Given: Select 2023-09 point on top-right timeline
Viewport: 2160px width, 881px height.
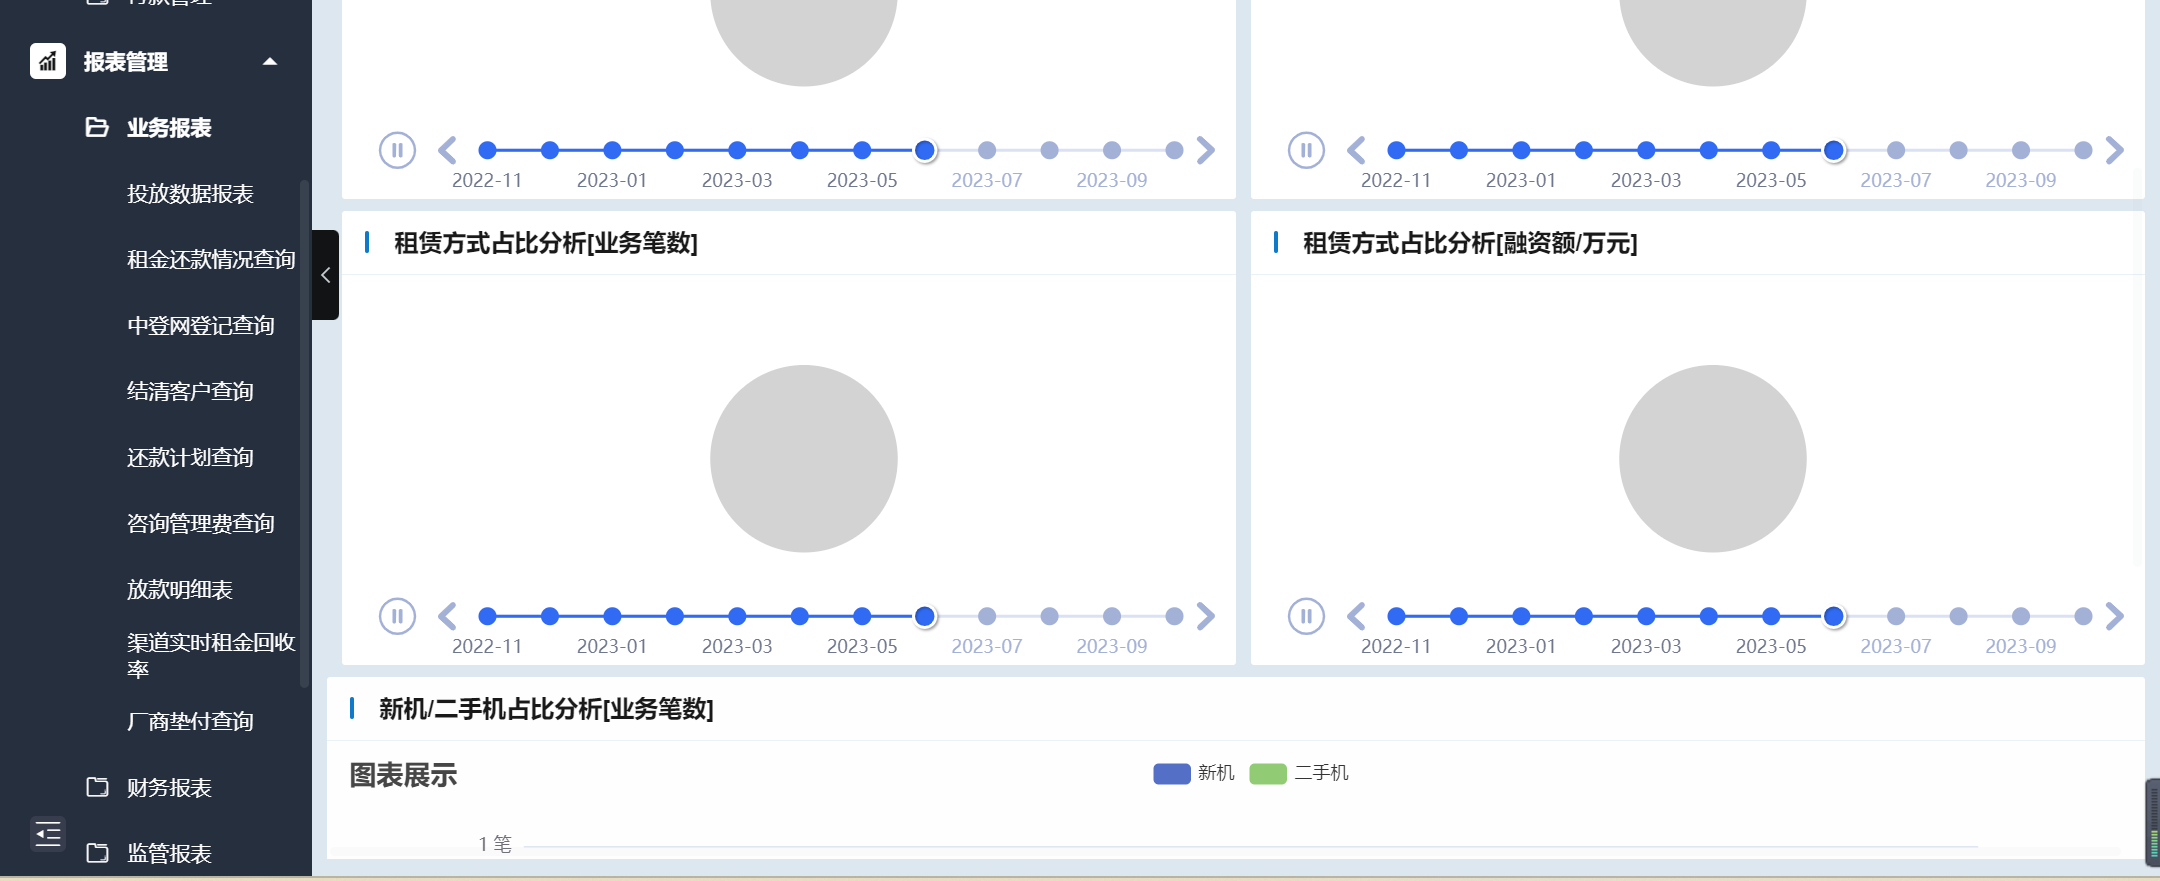Looking at the screenshot, I should (x=2021, y=150).
